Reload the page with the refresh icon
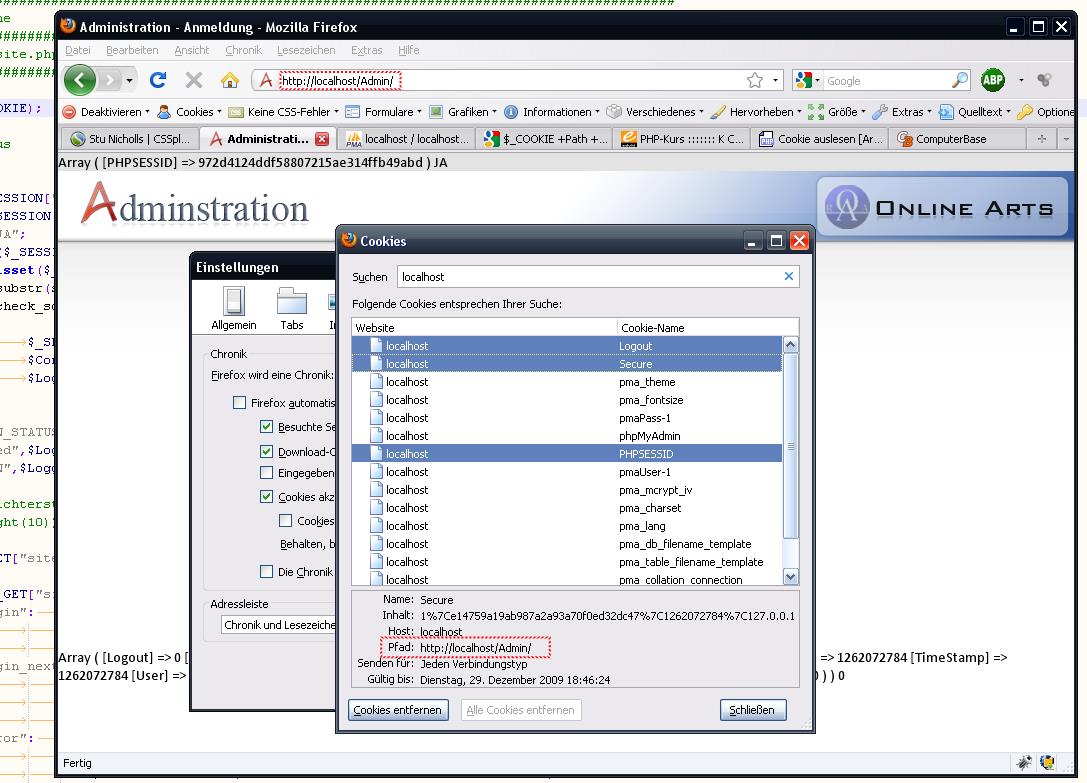Screen dimensions: 1087x783 pyautogui.click(x=158, y=80)
